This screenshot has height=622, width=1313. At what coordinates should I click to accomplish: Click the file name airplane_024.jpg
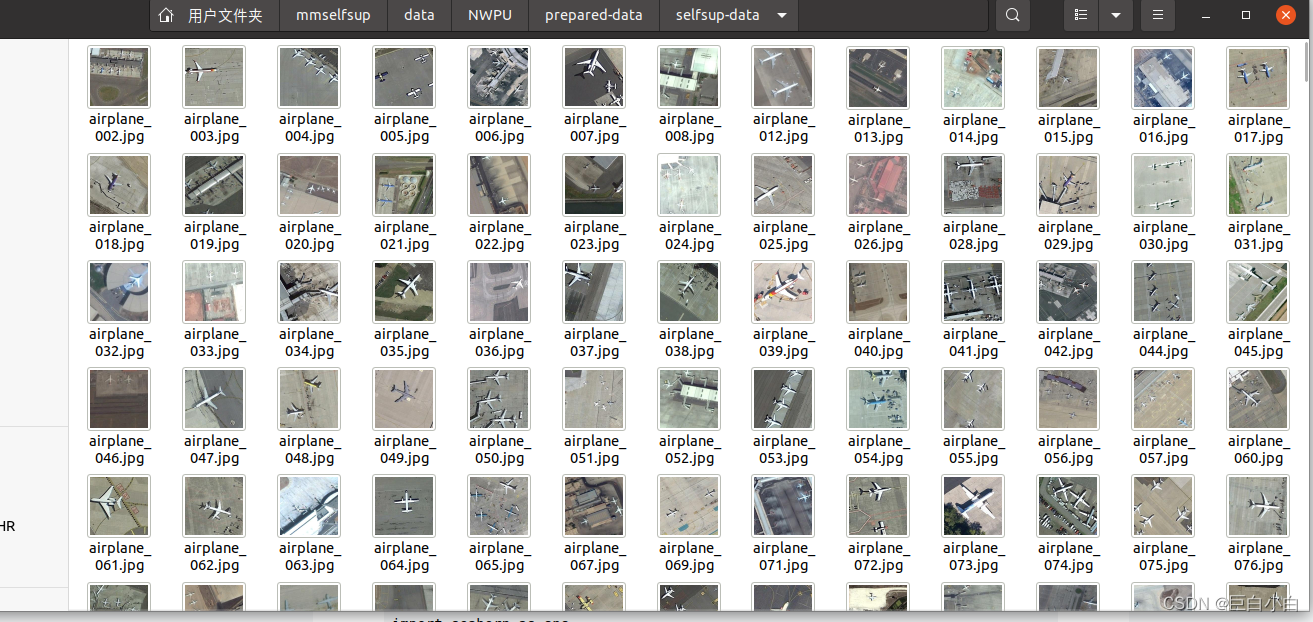(689, 235)
